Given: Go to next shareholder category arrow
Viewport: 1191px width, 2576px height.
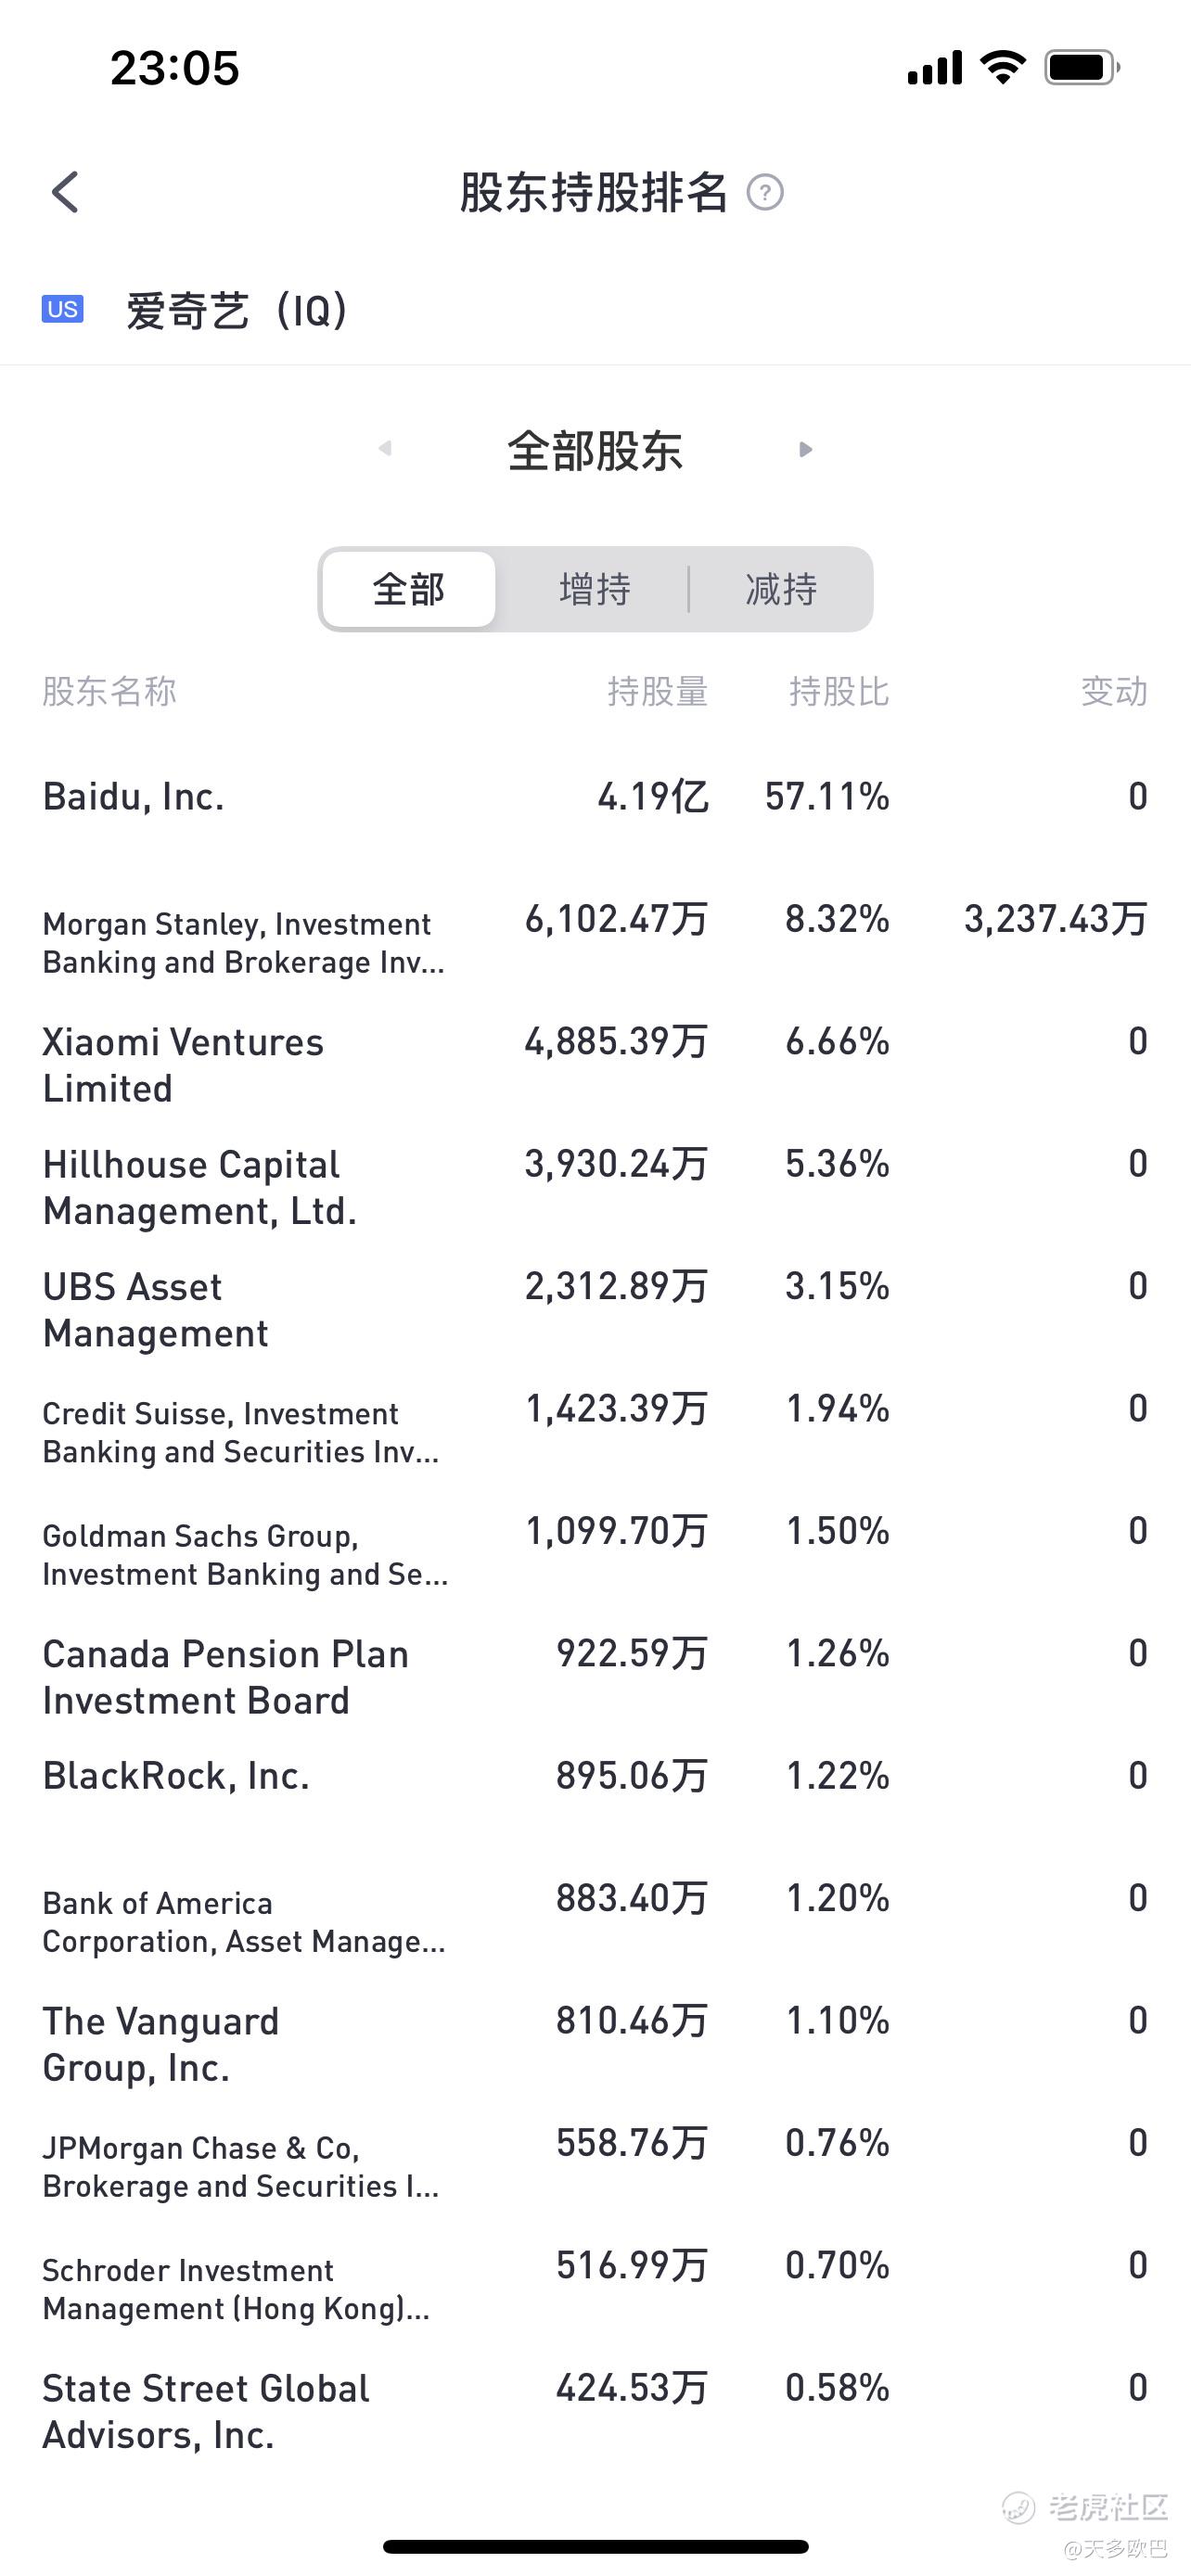Looking at the screenshot, I should click(805, 449).
